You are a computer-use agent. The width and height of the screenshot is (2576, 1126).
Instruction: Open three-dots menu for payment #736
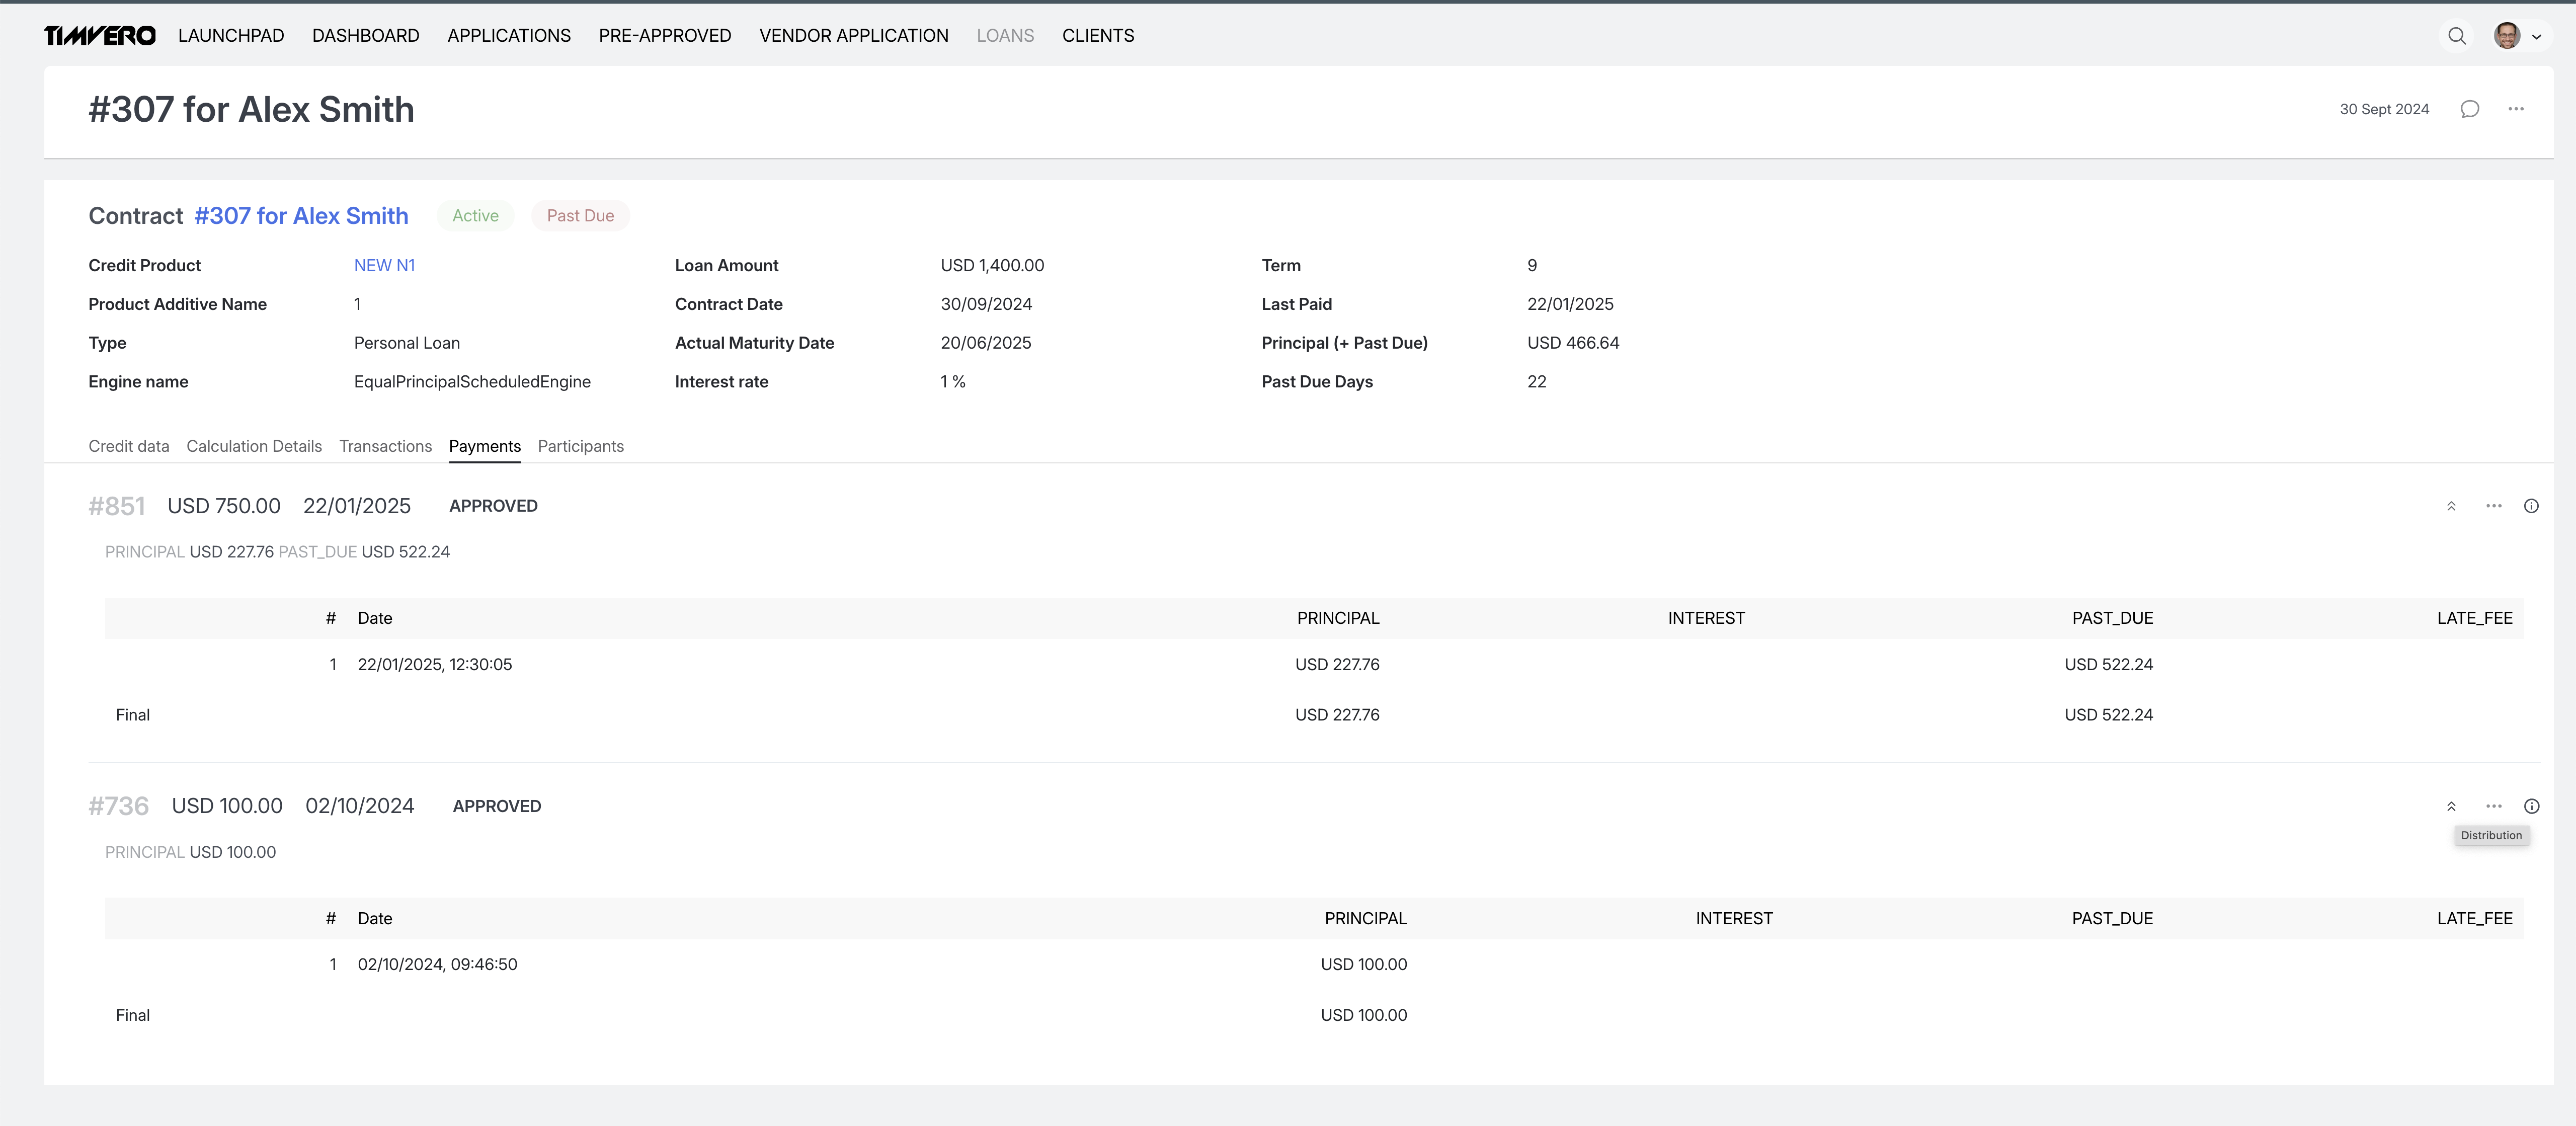point(2493,806)
